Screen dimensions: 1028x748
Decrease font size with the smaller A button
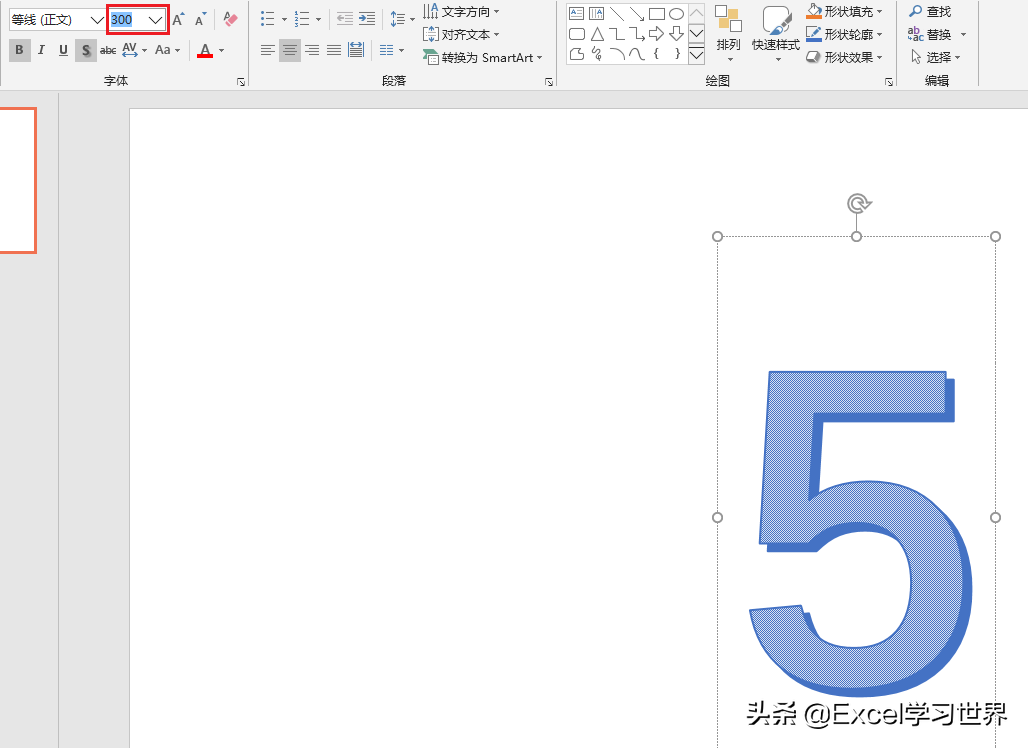tap(200, 20)
